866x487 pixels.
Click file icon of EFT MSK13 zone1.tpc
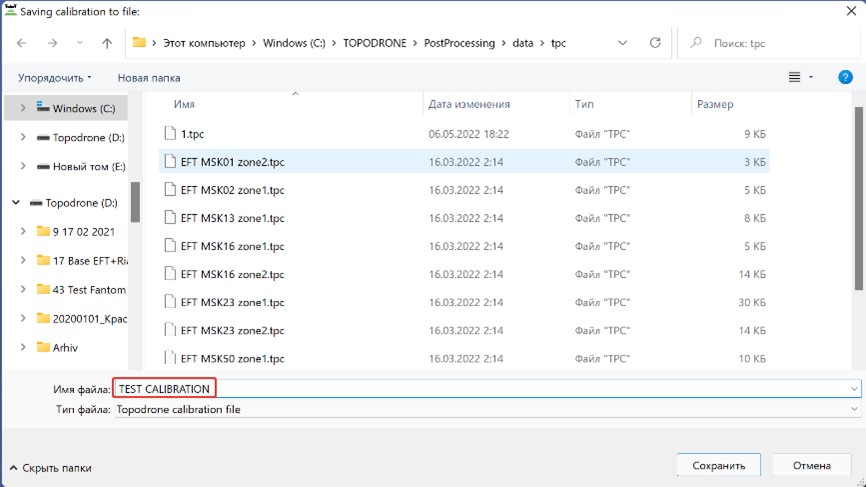pyautogui.click(x=170, y=218)
